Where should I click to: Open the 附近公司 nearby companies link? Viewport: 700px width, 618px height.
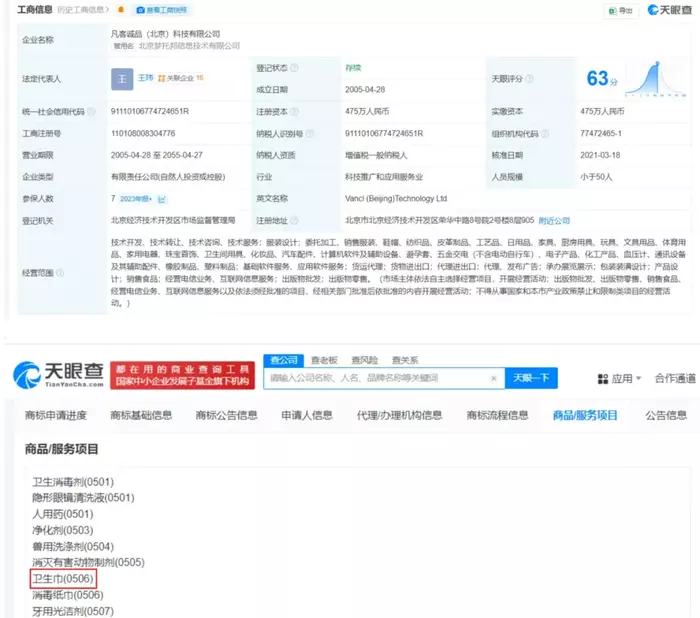click(554, 219)
